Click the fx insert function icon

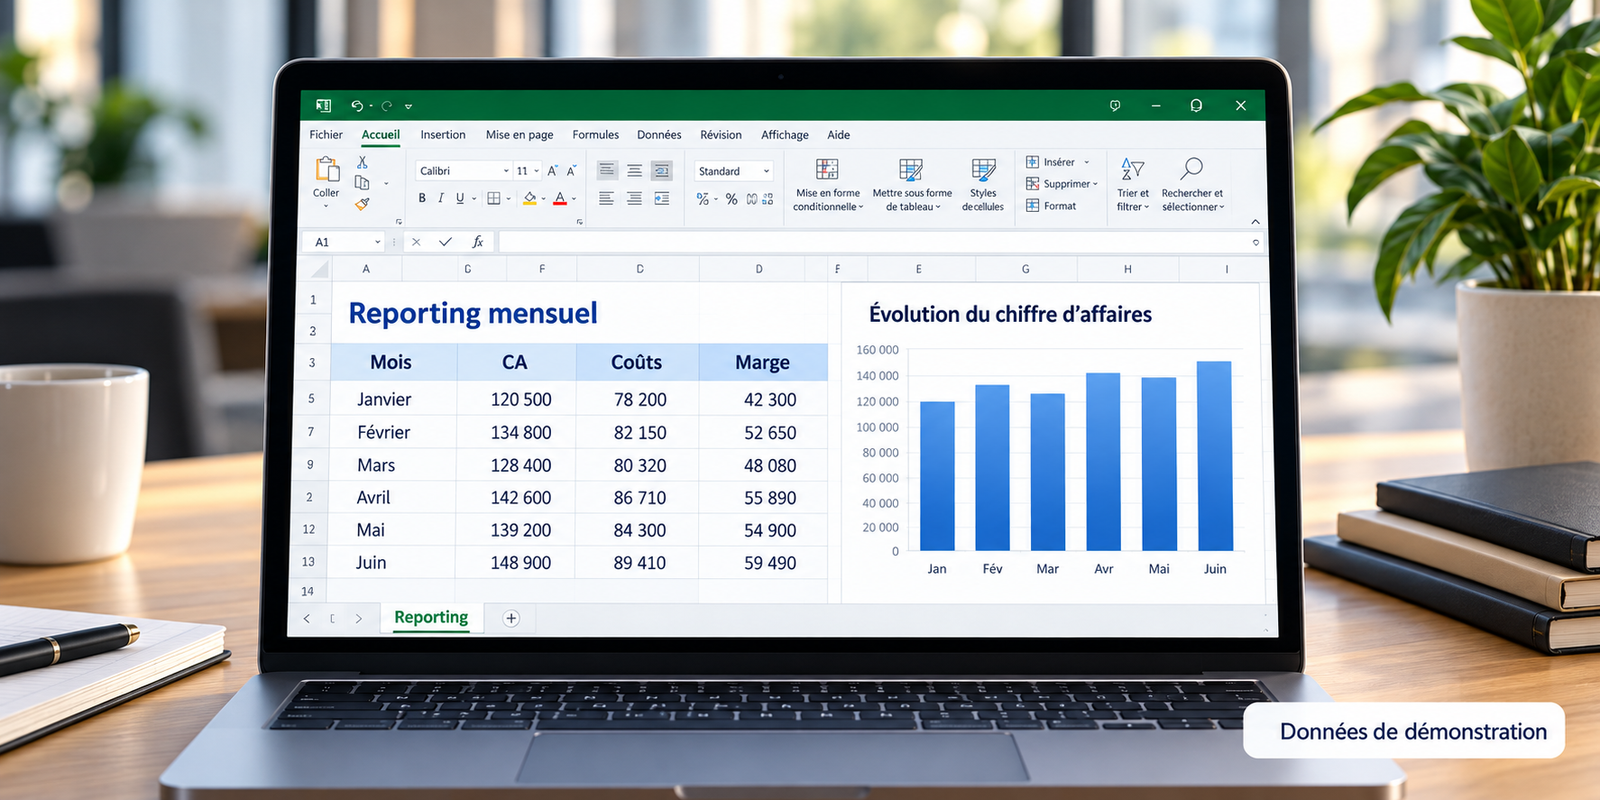[478, 242]
